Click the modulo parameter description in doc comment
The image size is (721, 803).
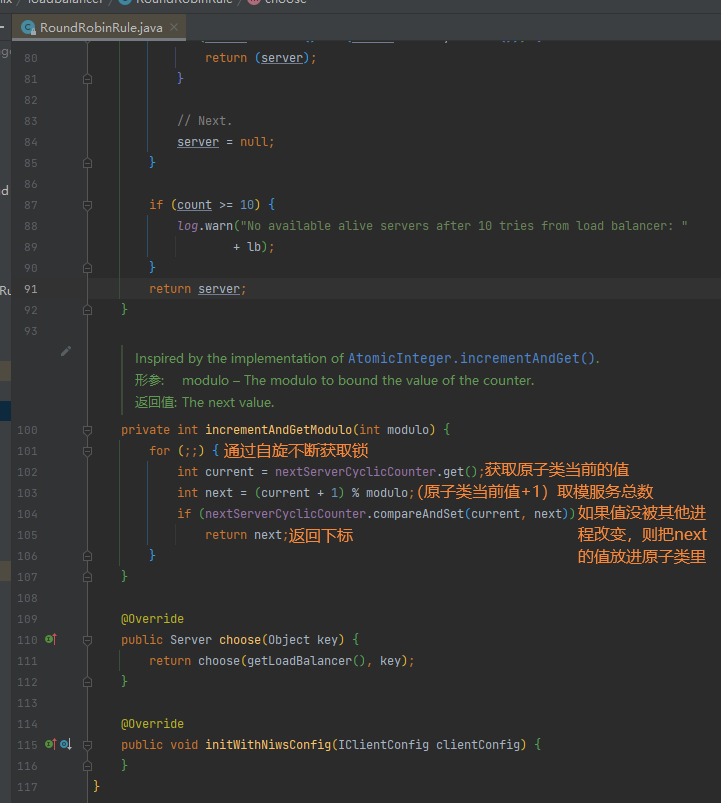[358, 381]
